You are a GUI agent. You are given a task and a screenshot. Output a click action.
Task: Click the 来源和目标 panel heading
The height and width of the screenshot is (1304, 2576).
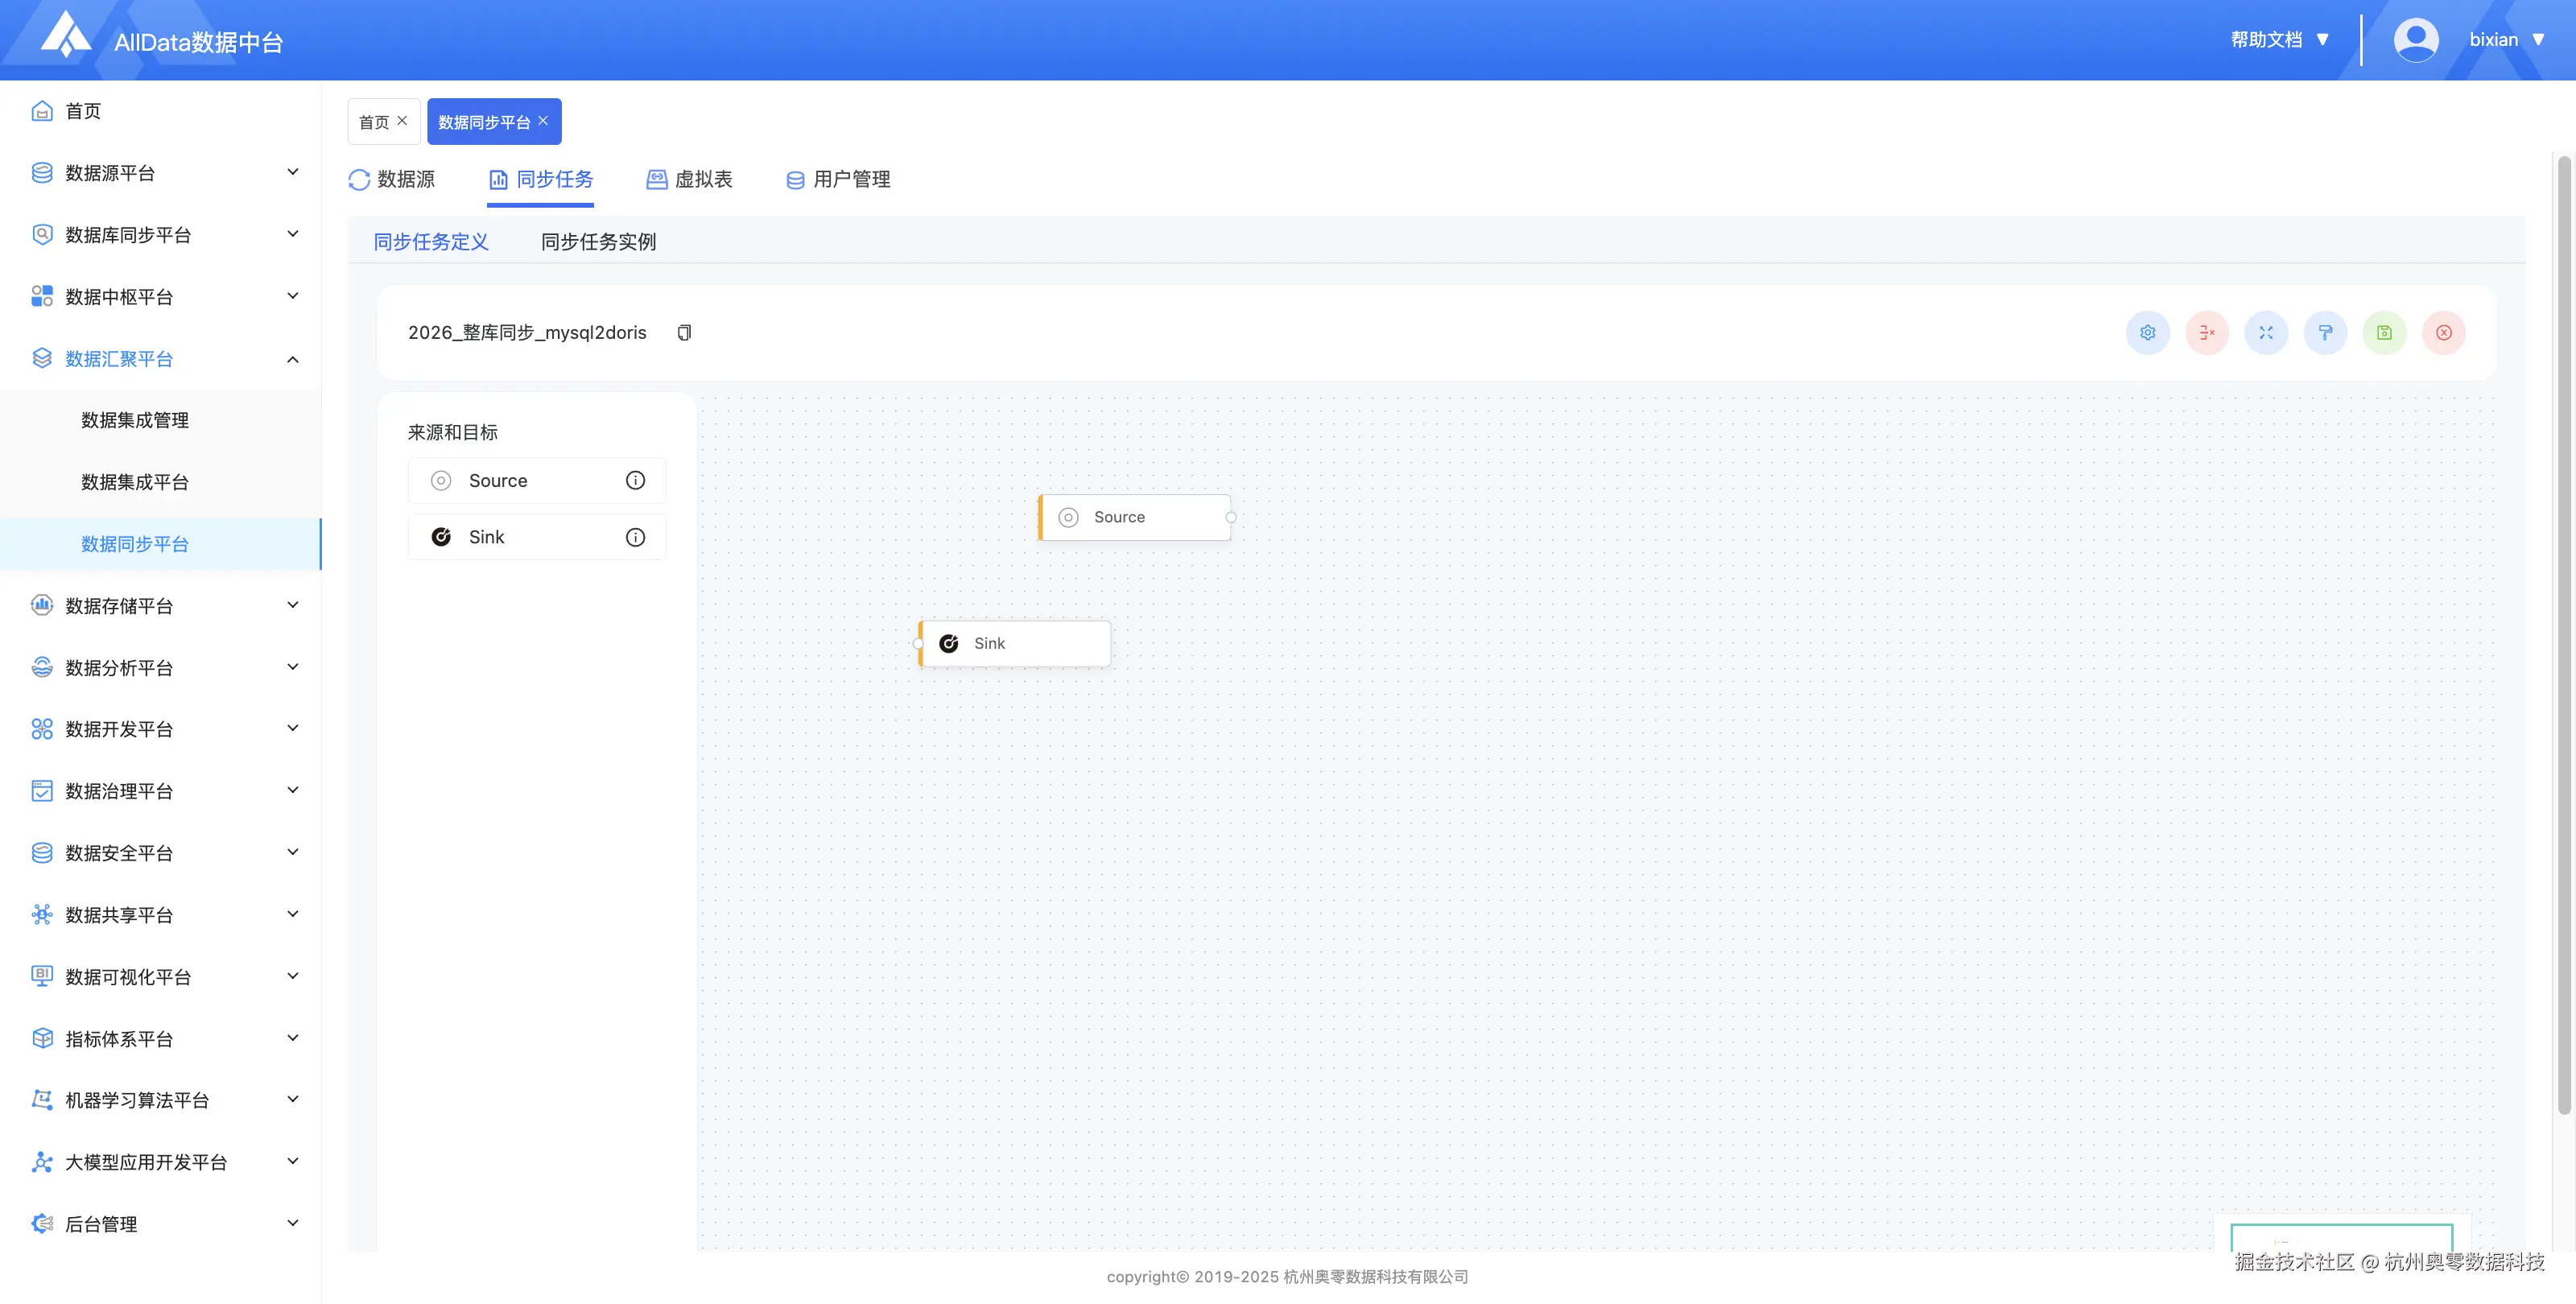pos(453,432)
